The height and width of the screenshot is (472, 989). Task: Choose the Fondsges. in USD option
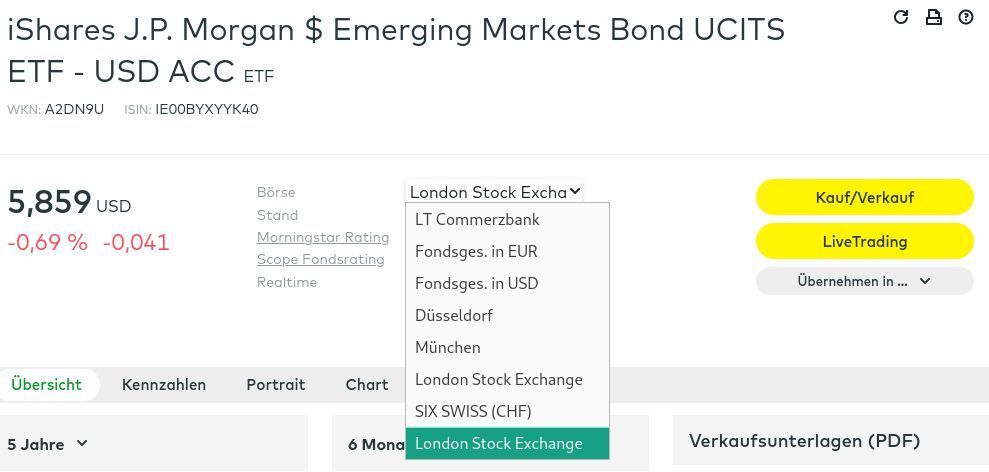[x=476, y=283]
